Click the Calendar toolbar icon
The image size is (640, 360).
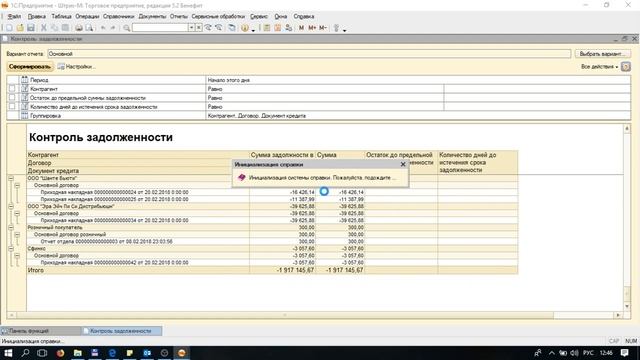pyautogui.click(x=278, y=28)
